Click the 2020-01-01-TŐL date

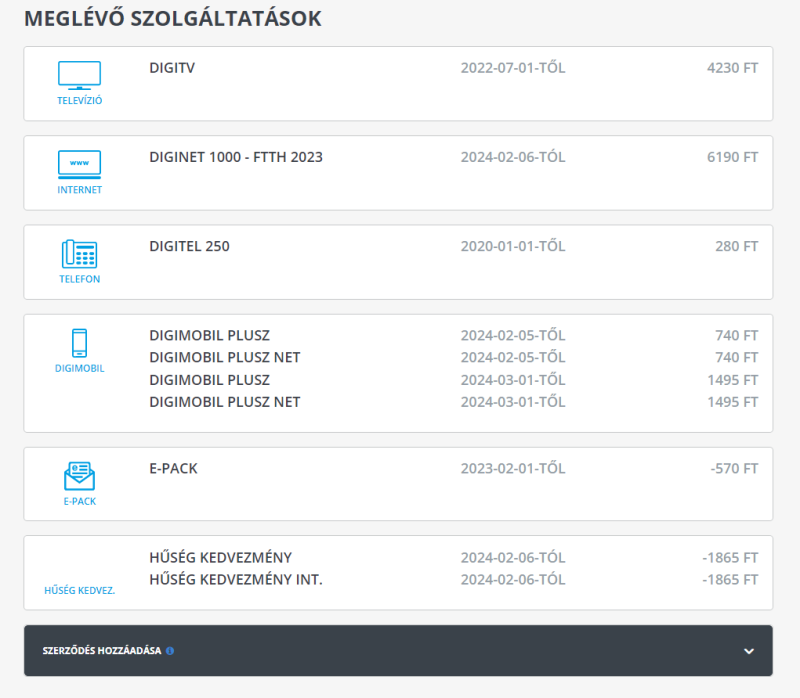click(x=513, y=246)
